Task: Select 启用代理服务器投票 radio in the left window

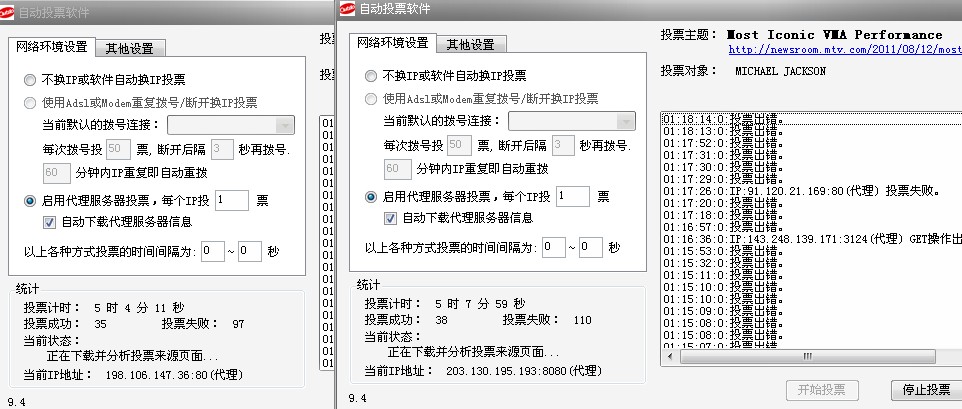Action: 30,200
